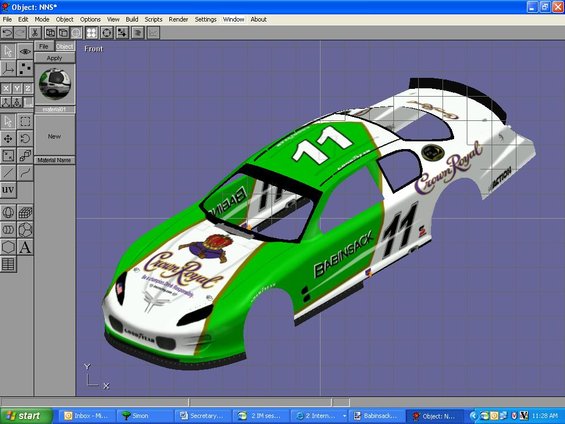Add a polyhedron primitive

pos(25,230)
